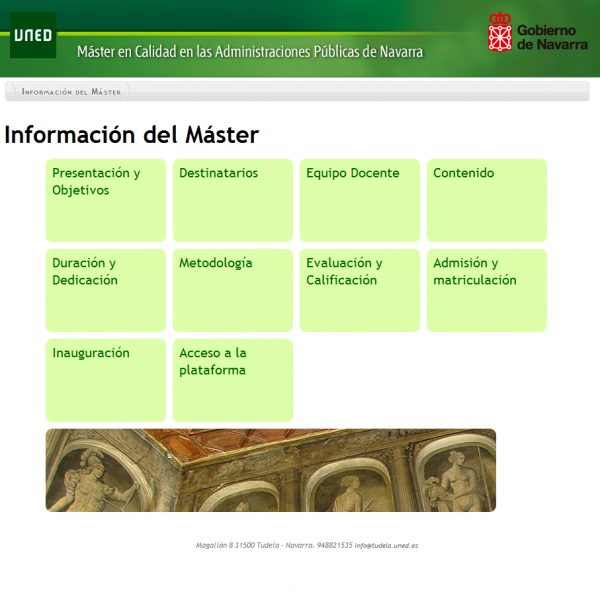
Task: Click the fresco banner image
Action: coord(270,470)
